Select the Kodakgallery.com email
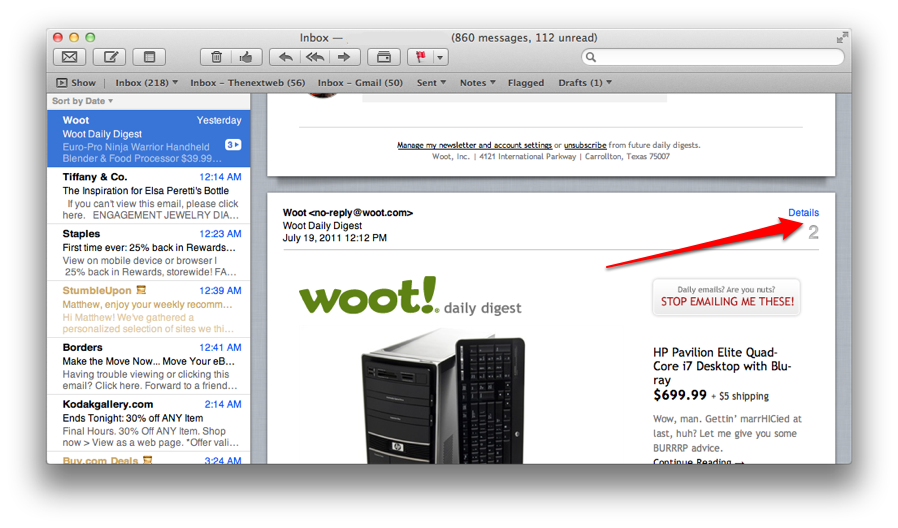The height and width of the screenshot is (528, 898). tap(148, 422)
